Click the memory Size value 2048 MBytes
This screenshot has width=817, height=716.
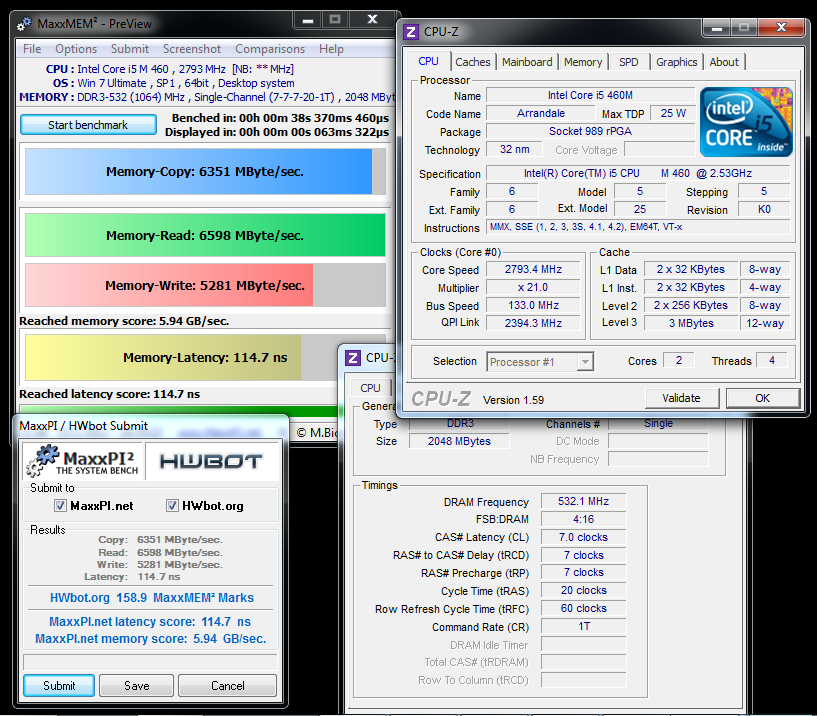[x=459, y=441]
